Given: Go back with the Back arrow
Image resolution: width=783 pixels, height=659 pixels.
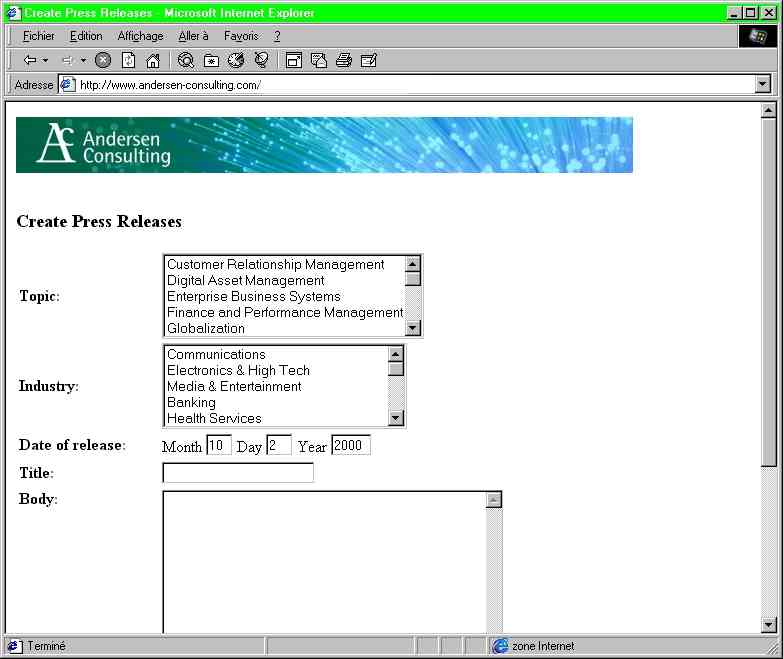Looking at the screenshot, I should pyautogui.click(x=30, y=60).
